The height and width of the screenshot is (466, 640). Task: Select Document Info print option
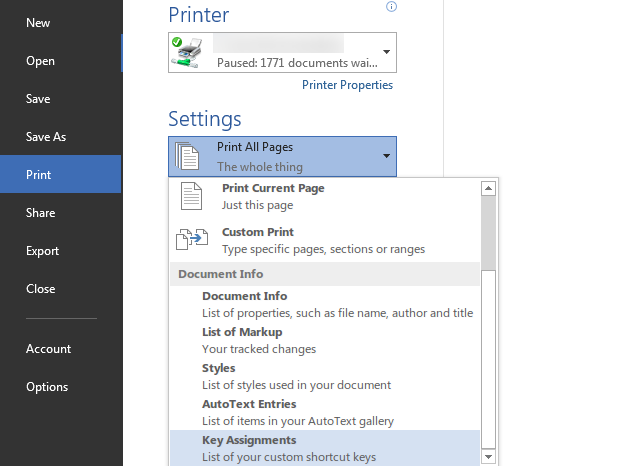point(244,296)
